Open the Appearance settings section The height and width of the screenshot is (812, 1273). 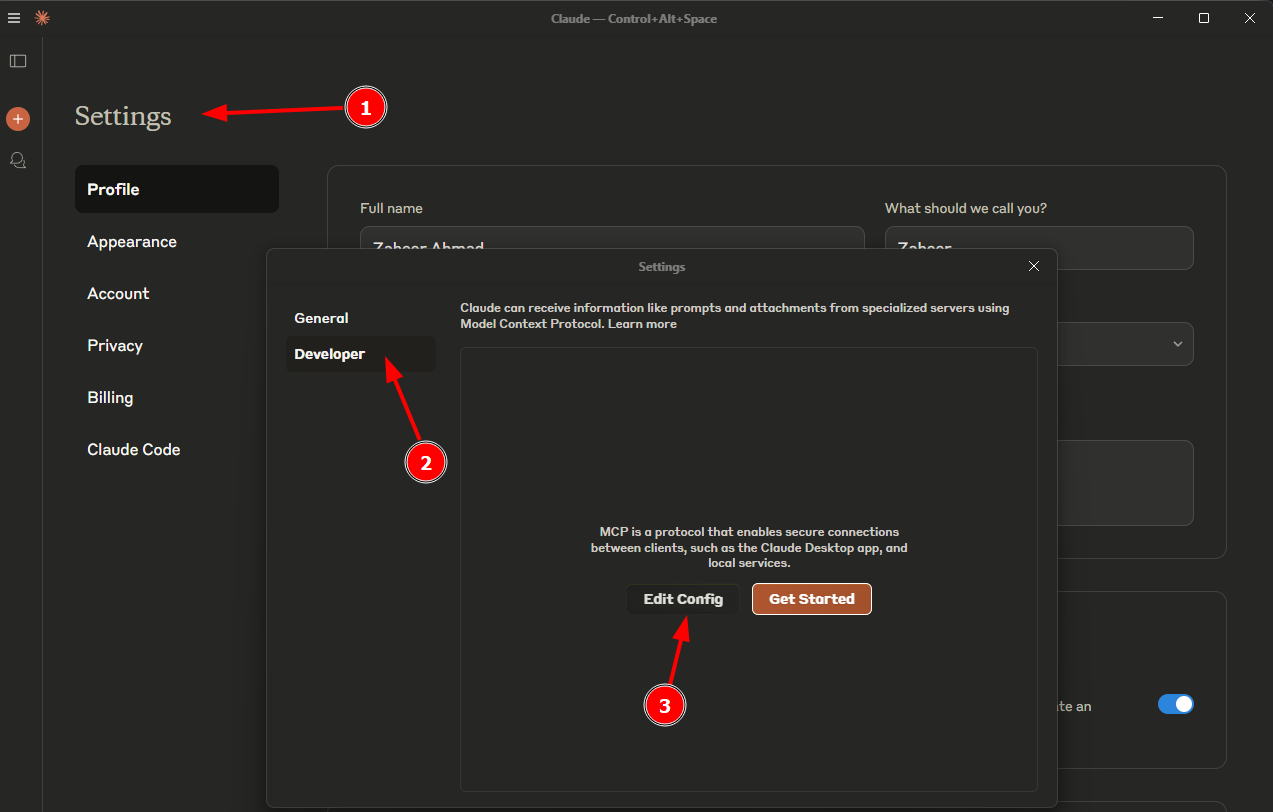point(132,242)
